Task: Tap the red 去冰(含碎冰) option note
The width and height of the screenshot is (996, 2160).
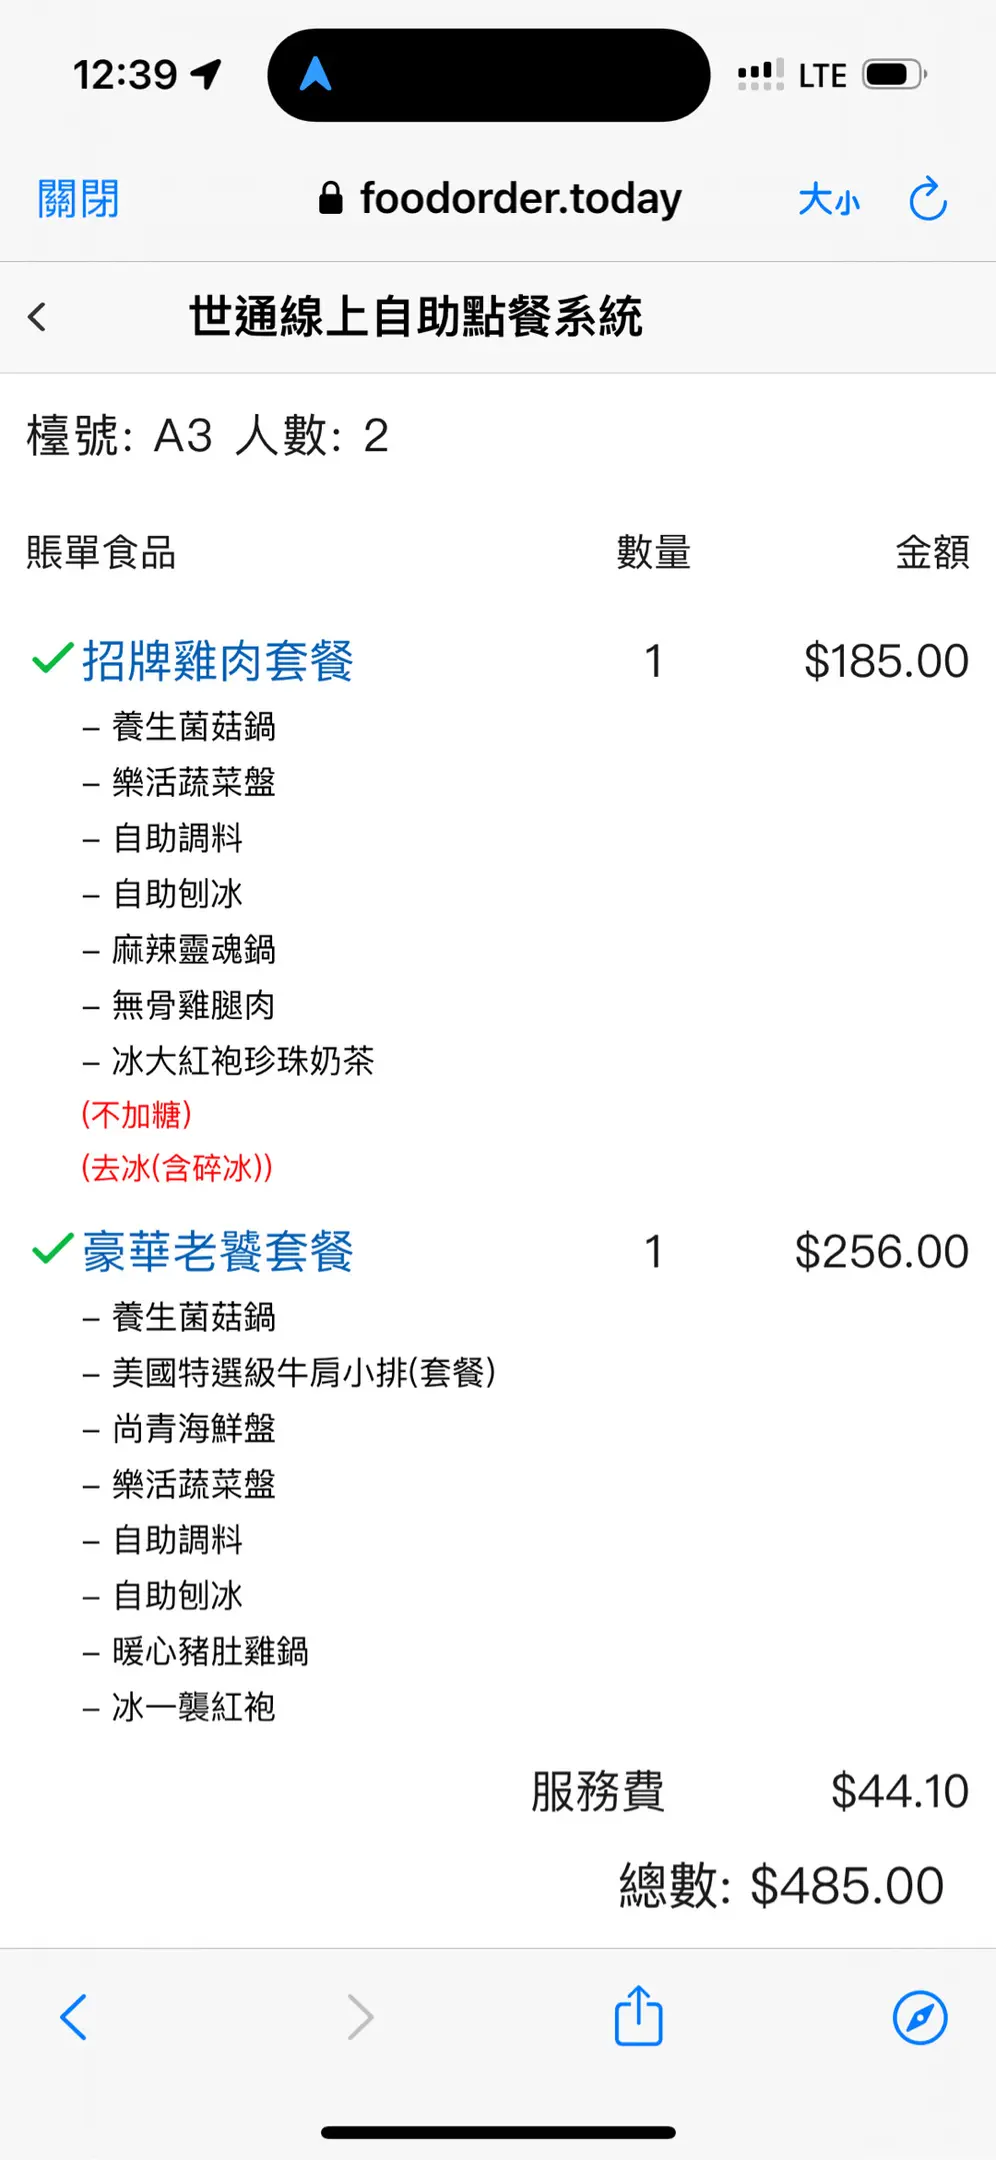Action: 177,1168
